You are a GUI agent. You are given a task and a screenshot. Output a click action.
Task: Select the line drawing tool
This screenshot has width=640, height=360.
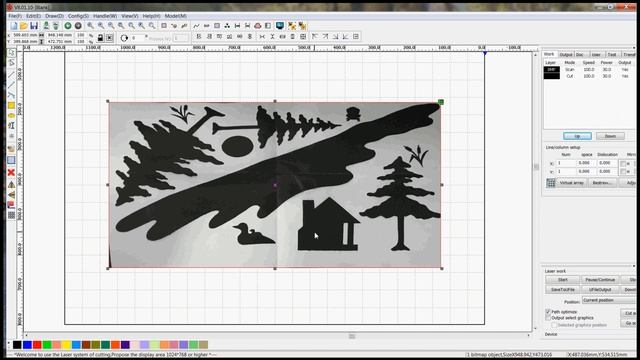point(11,74)
